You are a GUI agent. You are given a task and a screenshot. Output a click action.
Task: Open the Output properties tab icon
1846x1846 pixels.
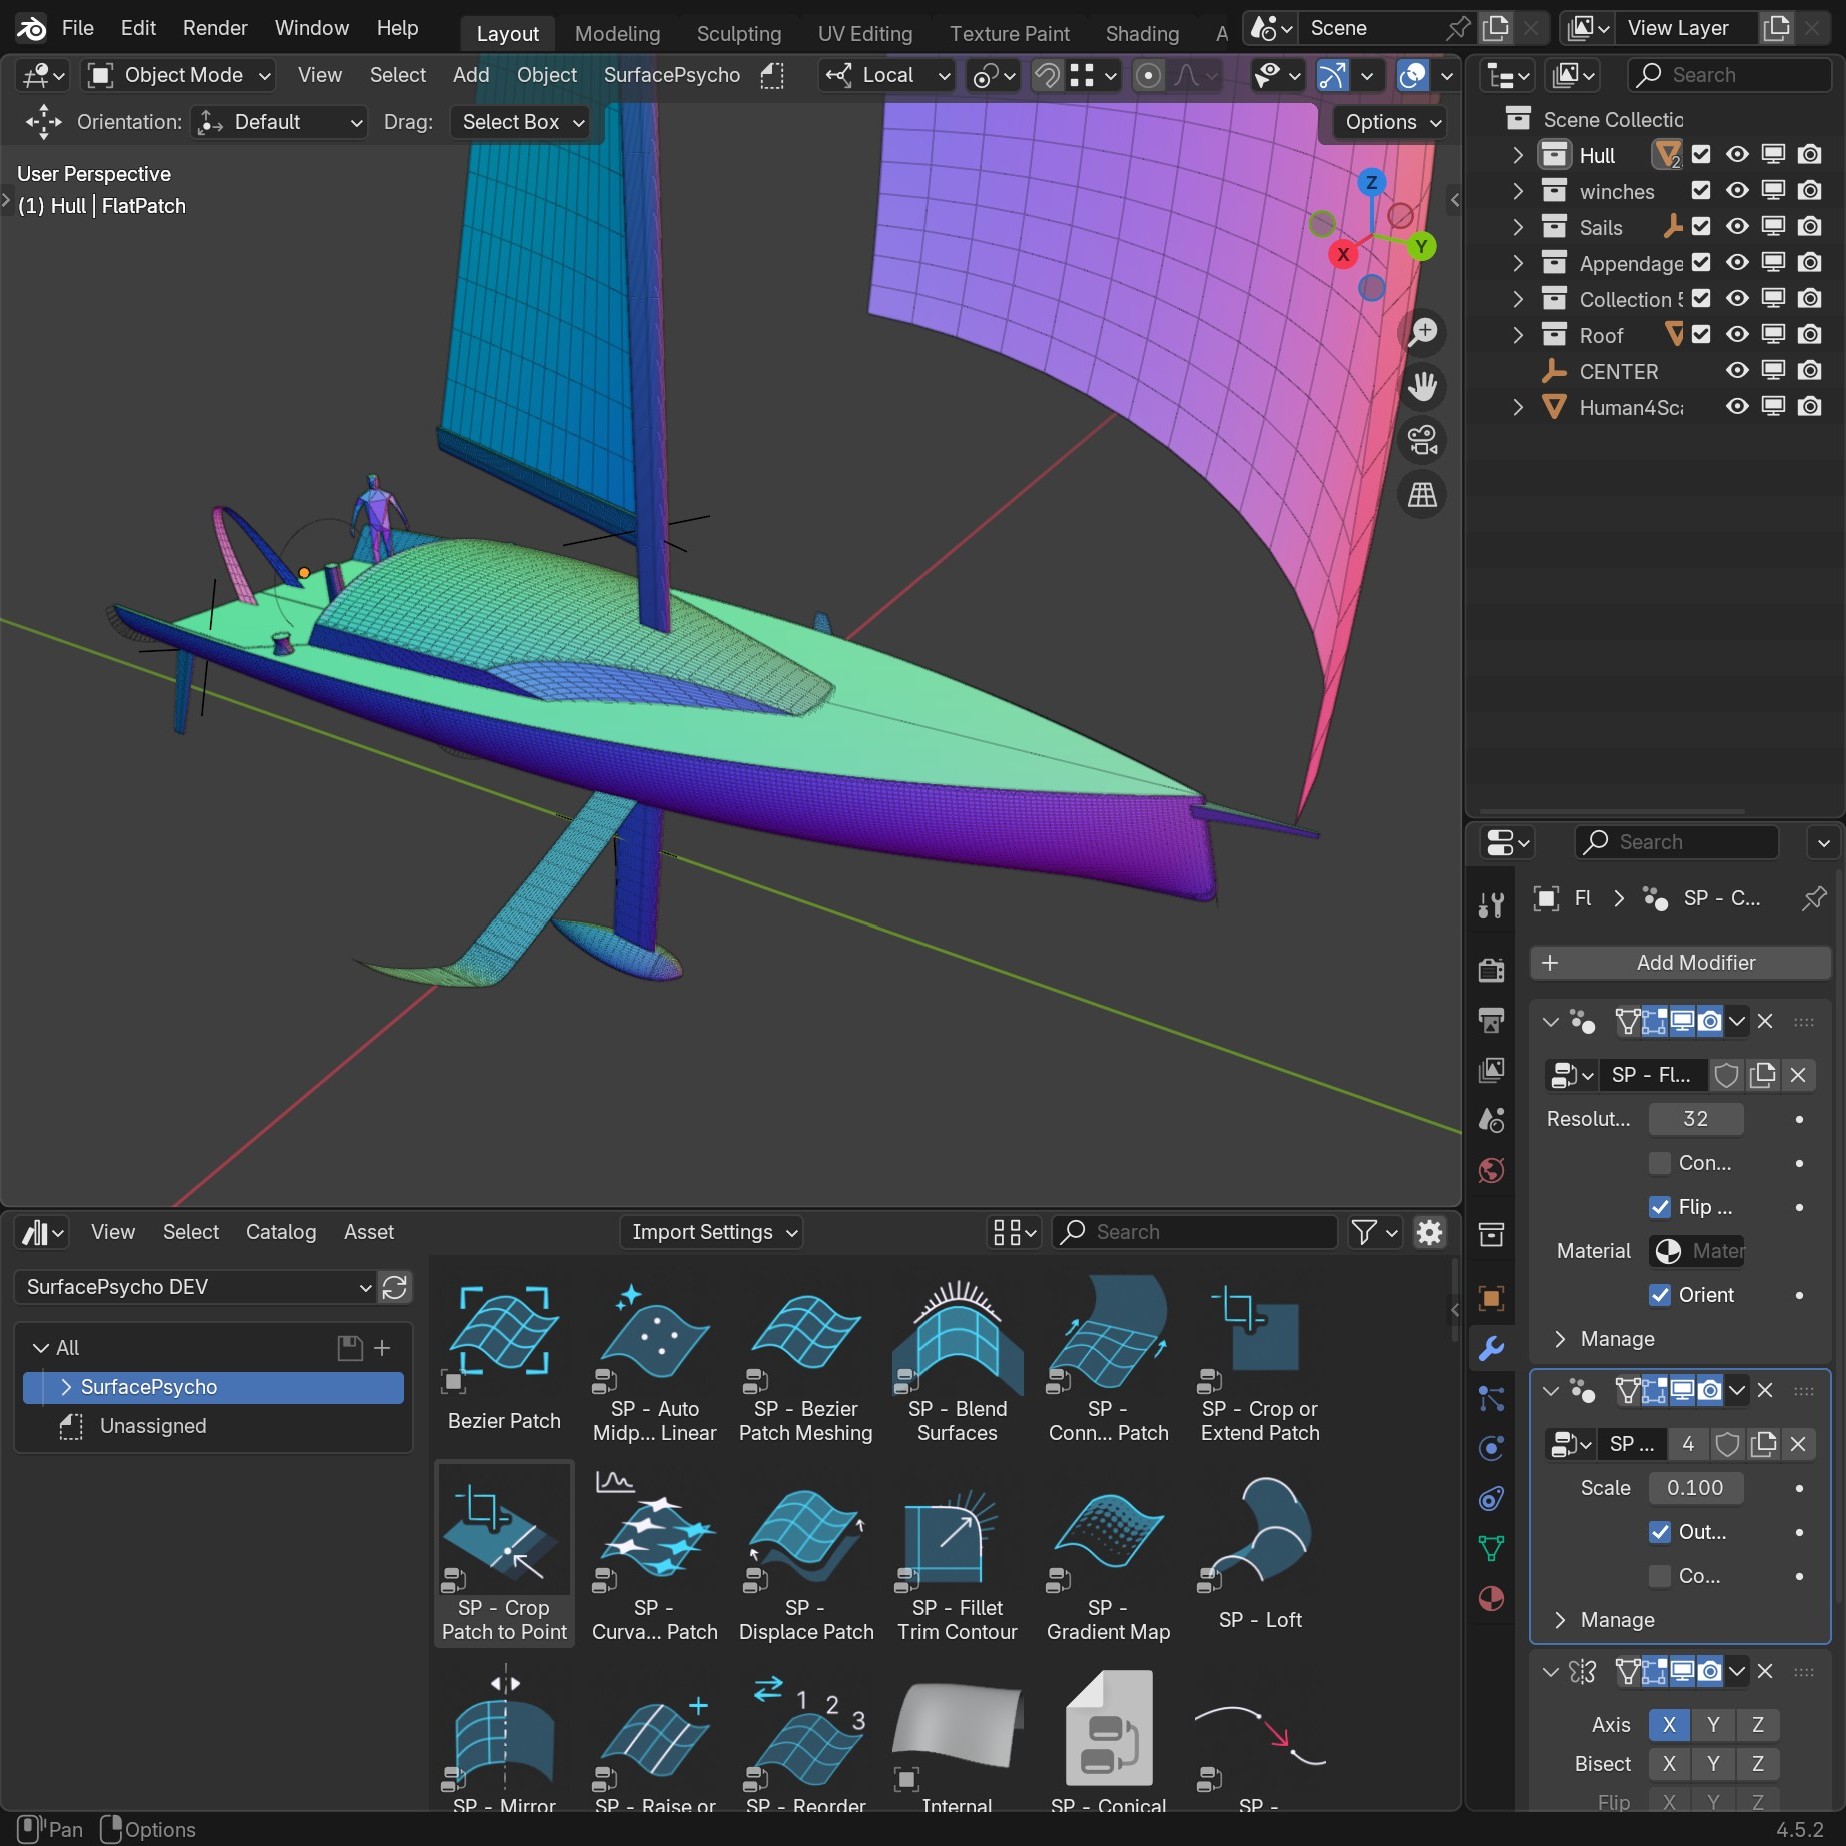[x=1491, y=1020]
